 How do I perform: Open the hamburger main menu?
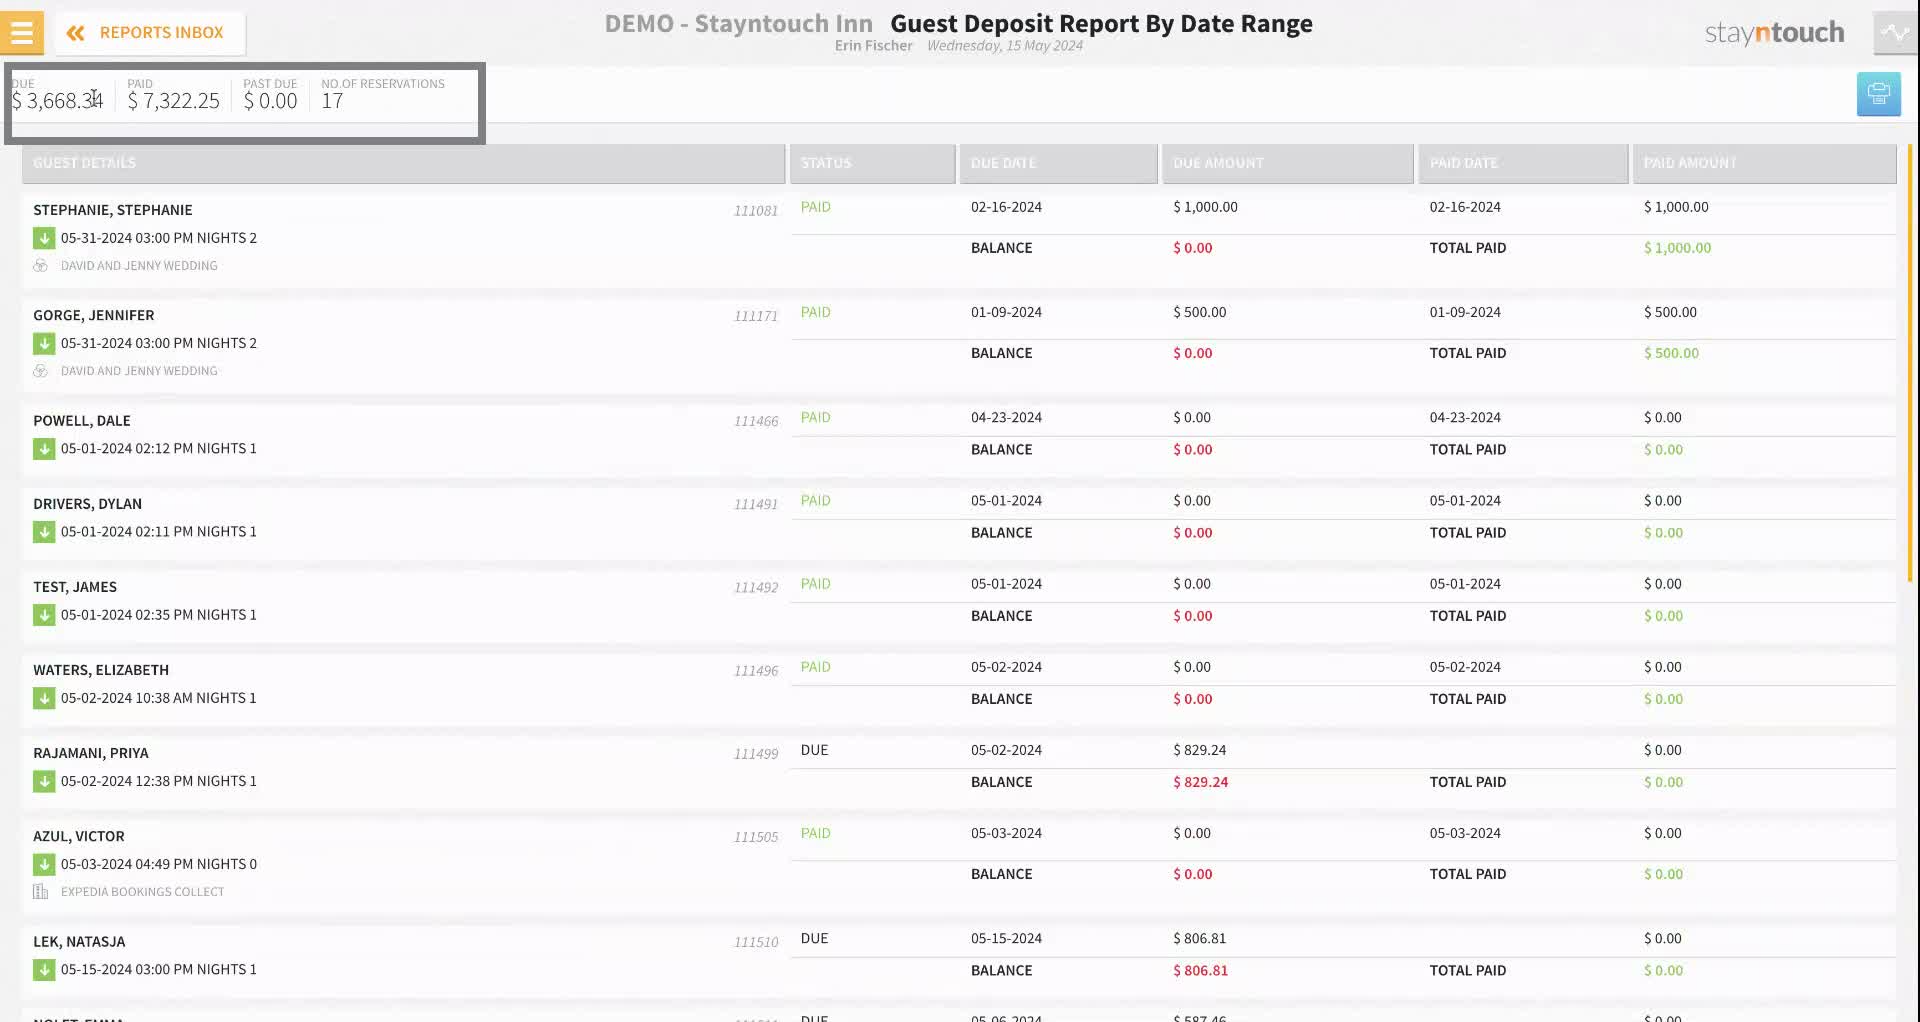[x=22, y=33]
